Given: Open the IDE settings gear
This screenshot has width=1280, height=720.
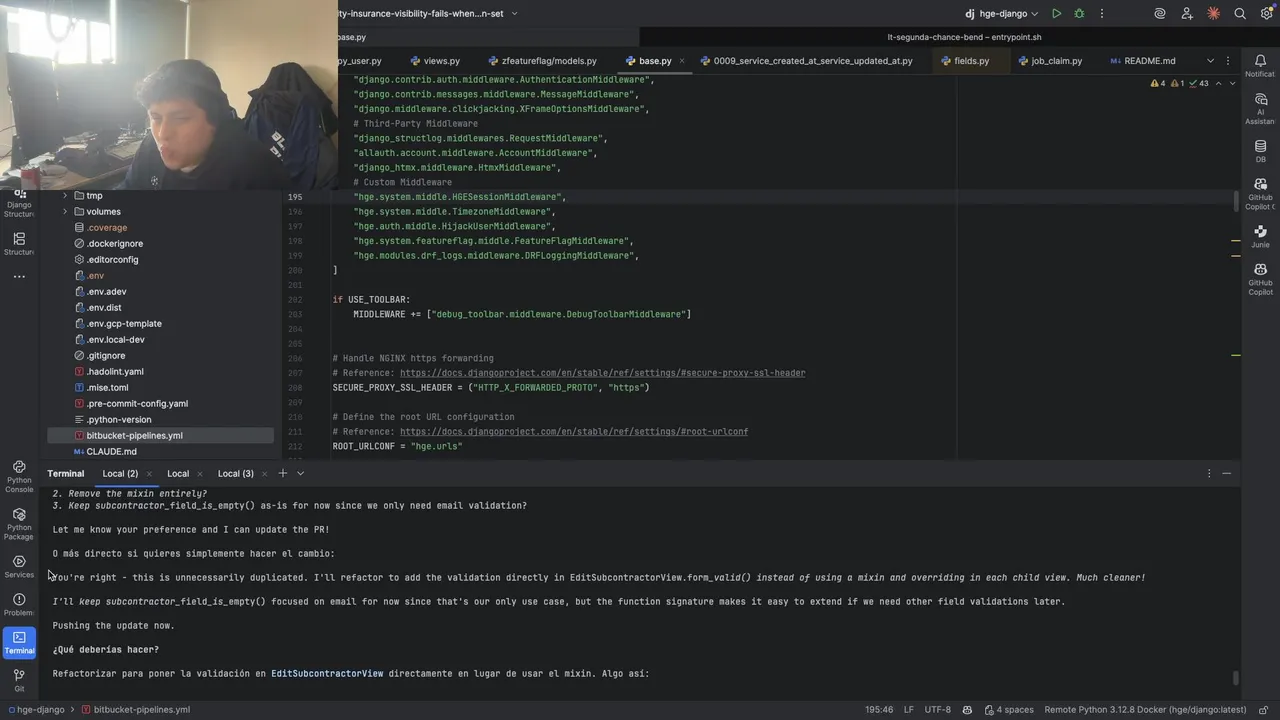Looking at the screenshot, I should [1266, 14].
